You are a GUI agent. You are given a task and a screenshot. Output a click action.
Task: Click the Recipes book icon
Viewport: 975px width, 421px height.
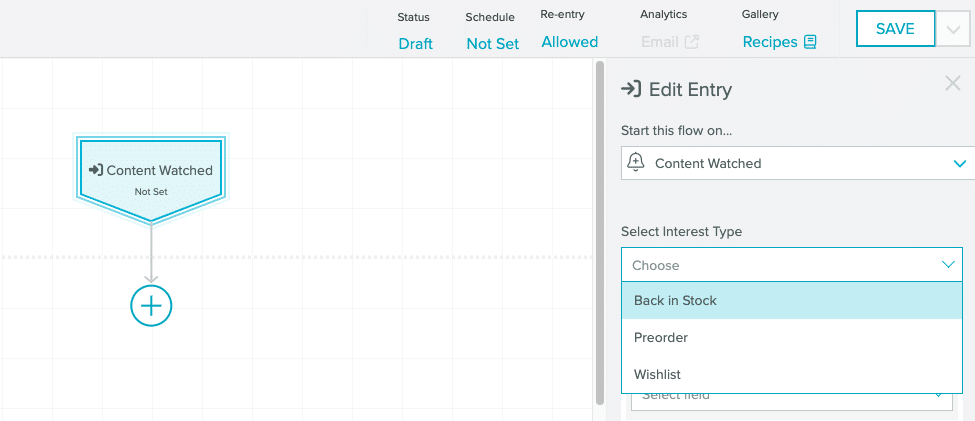click(810, 42)
